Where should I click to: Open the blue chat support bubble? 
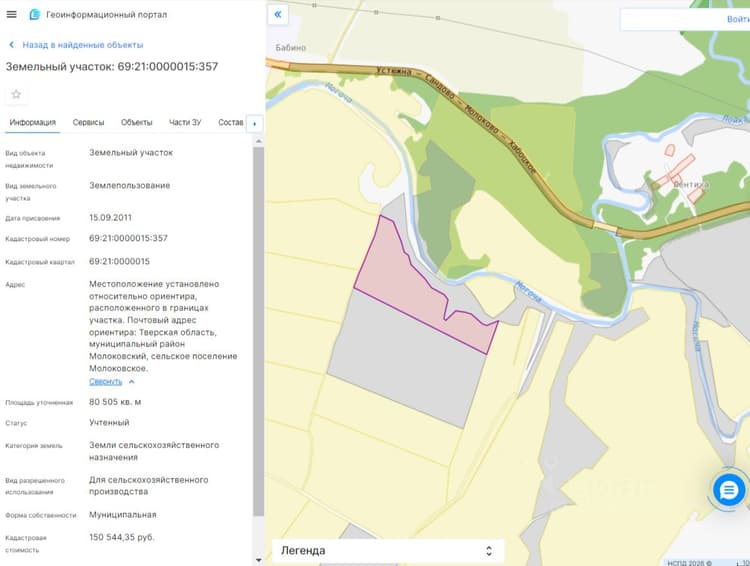coord(728,490)
